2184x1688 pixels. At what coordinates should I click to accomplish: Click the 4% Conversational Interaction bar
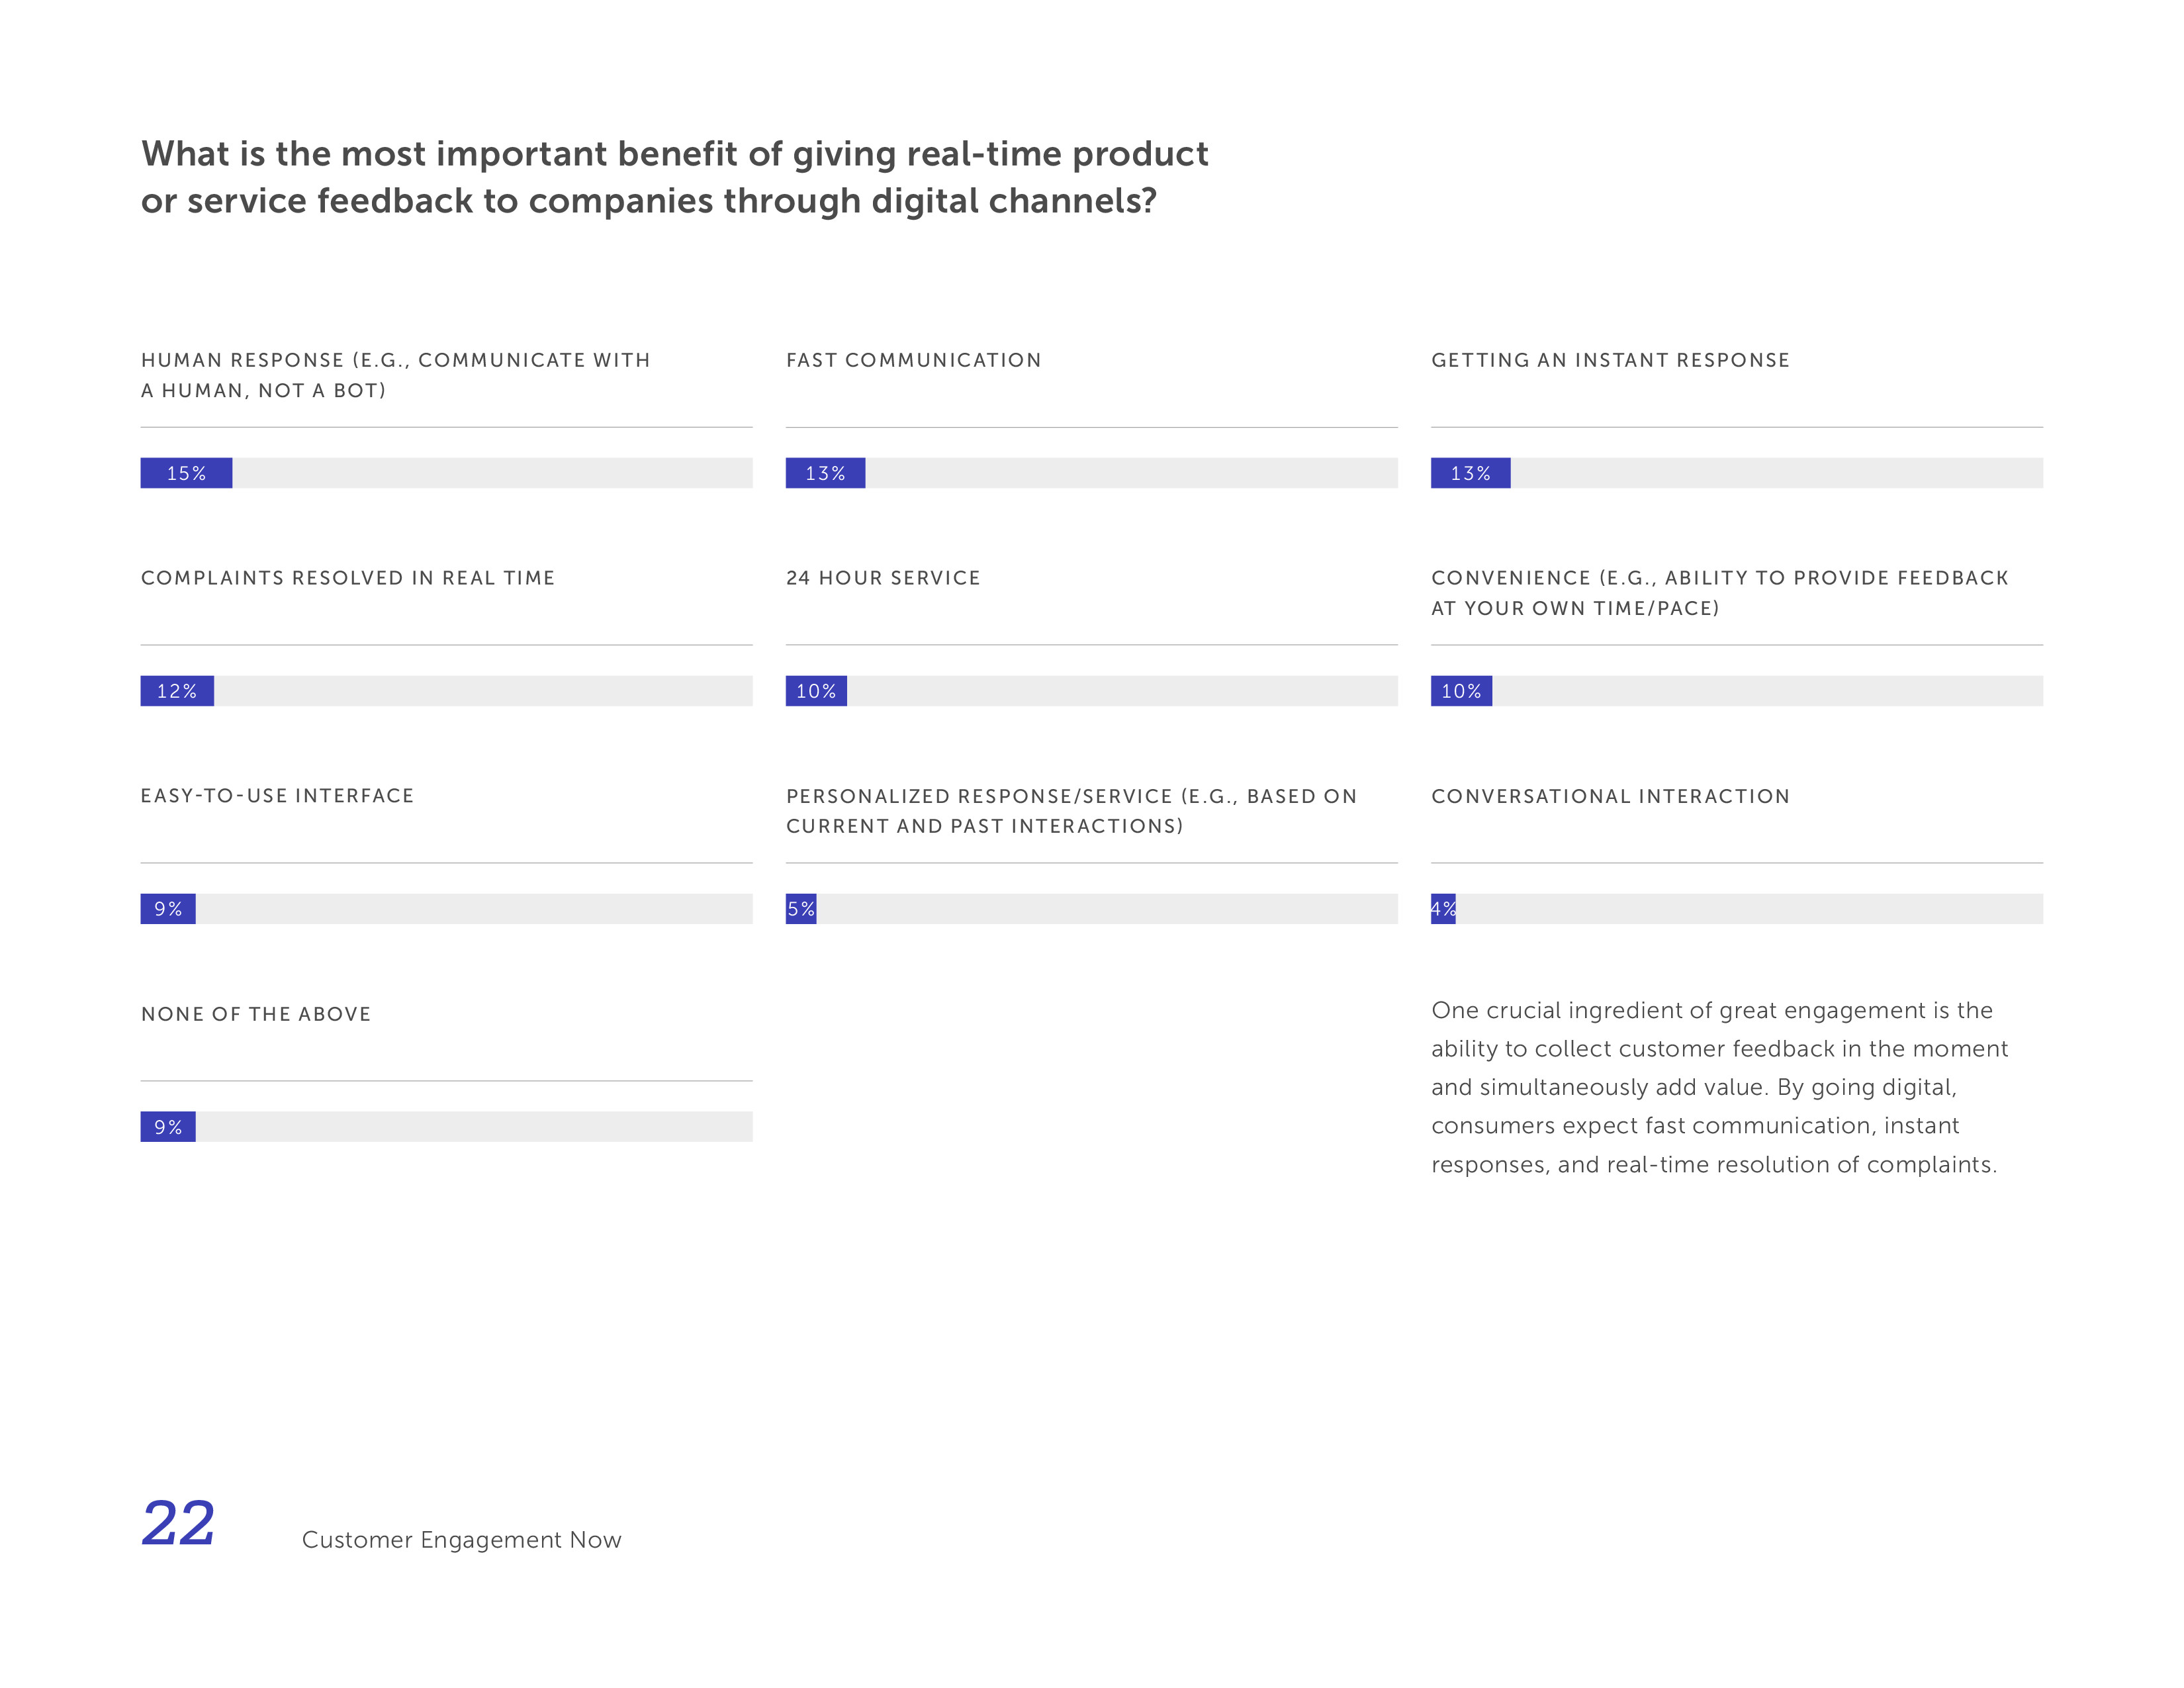click(1443, 909)
